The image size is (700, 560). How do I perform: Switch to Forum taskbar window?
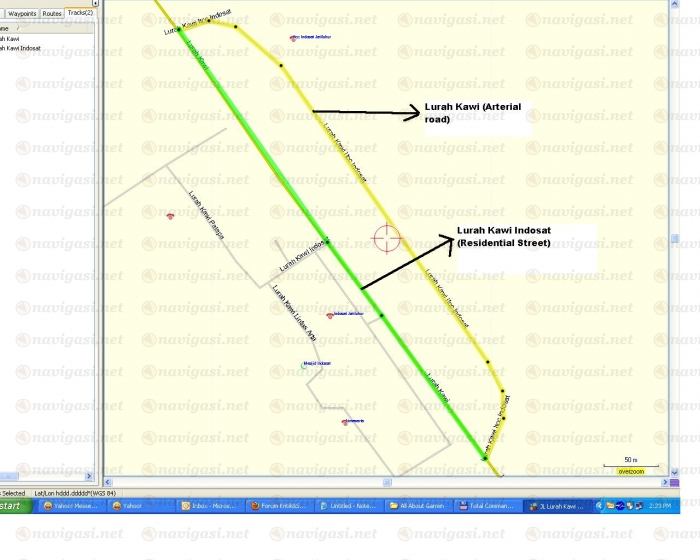coord(279,507)
